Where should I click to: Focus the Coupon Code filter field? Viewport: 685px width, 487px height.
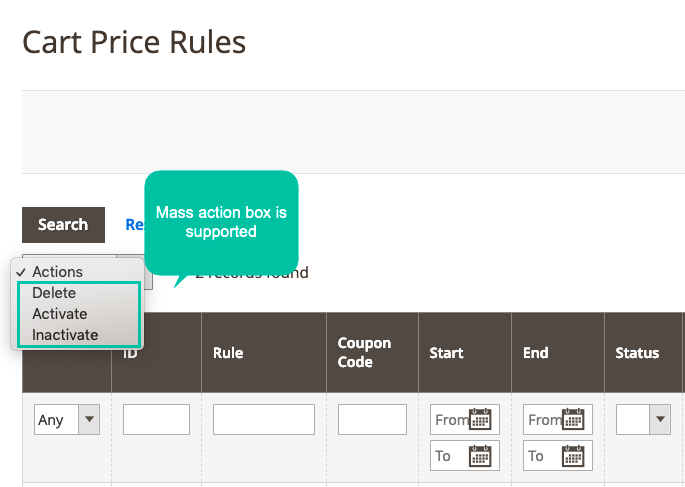(x=372, y=419)
